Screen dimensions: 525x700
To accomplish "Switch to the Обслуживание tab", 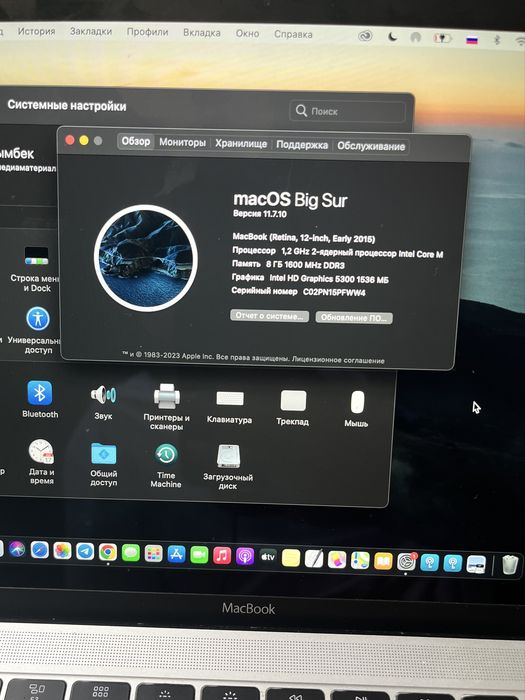I will (371, 146).
